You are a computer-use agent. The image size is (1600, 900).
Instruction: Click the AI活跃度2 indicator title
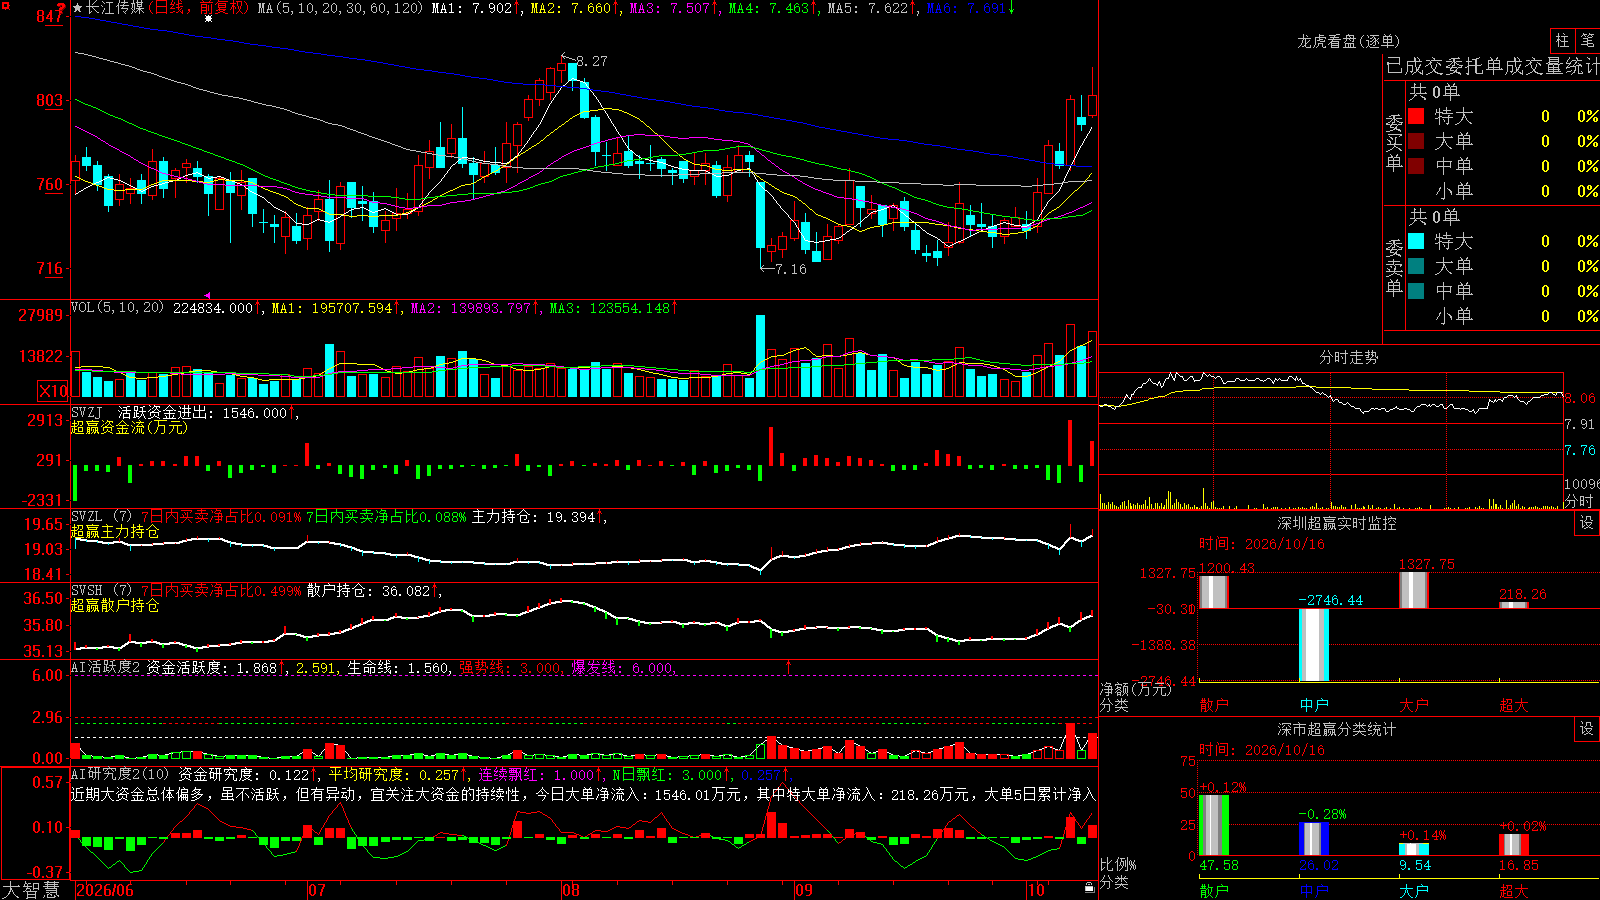[106, 667]
